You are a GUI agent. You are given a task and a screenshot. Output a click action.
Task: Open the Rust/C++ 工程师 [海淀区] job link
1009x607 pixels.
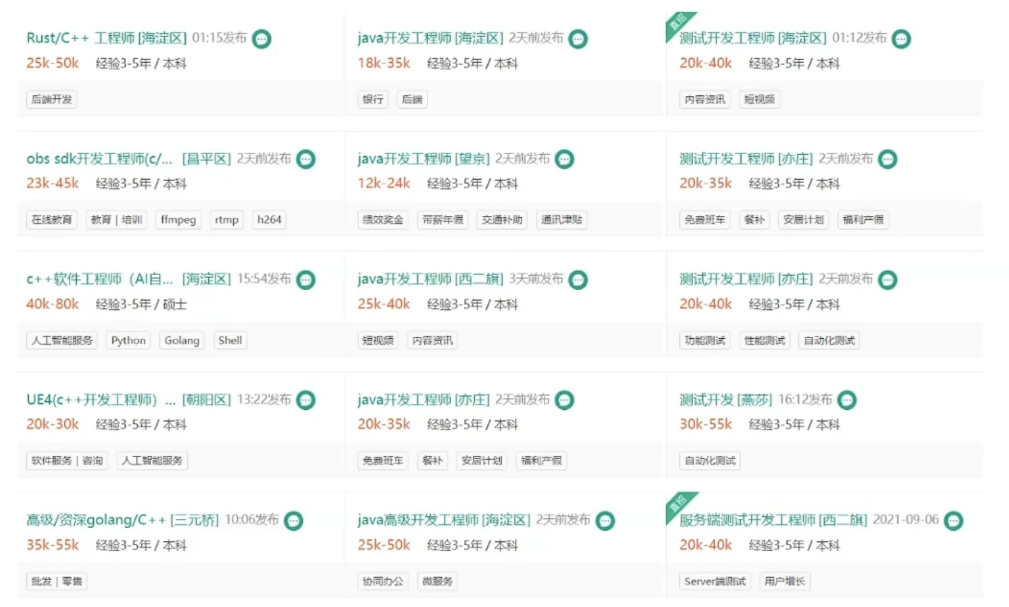[x=106, y=38]
